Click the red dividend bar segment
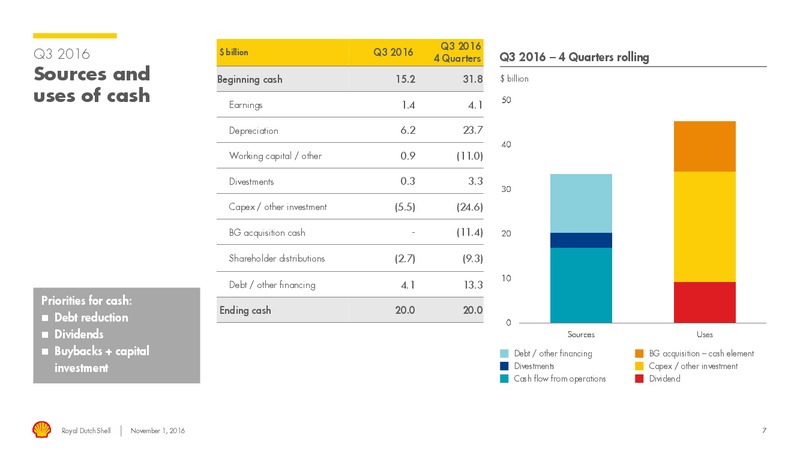 705,302
